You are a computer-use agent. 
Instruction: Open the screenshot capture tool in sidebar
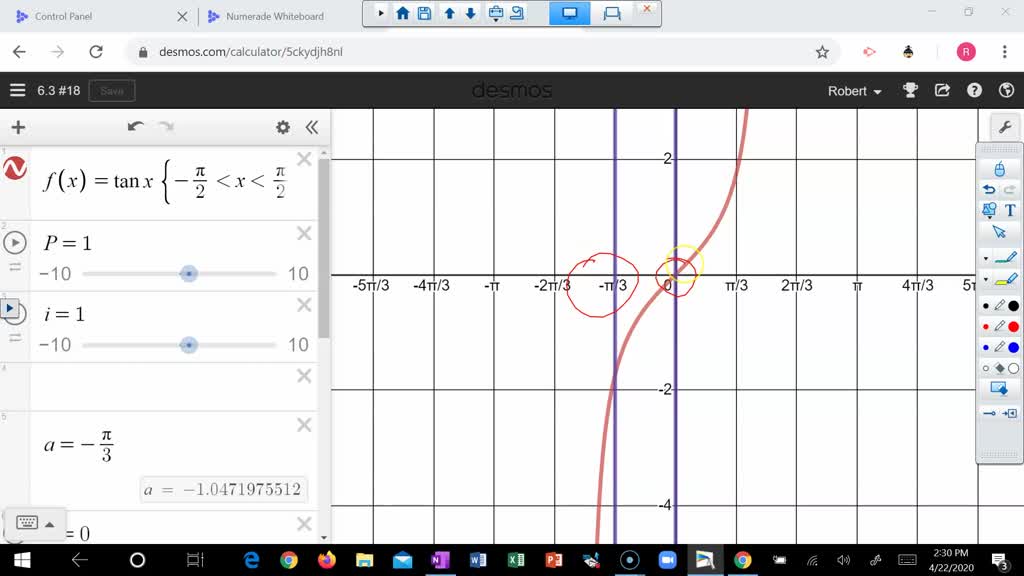(x=999, y=388)
